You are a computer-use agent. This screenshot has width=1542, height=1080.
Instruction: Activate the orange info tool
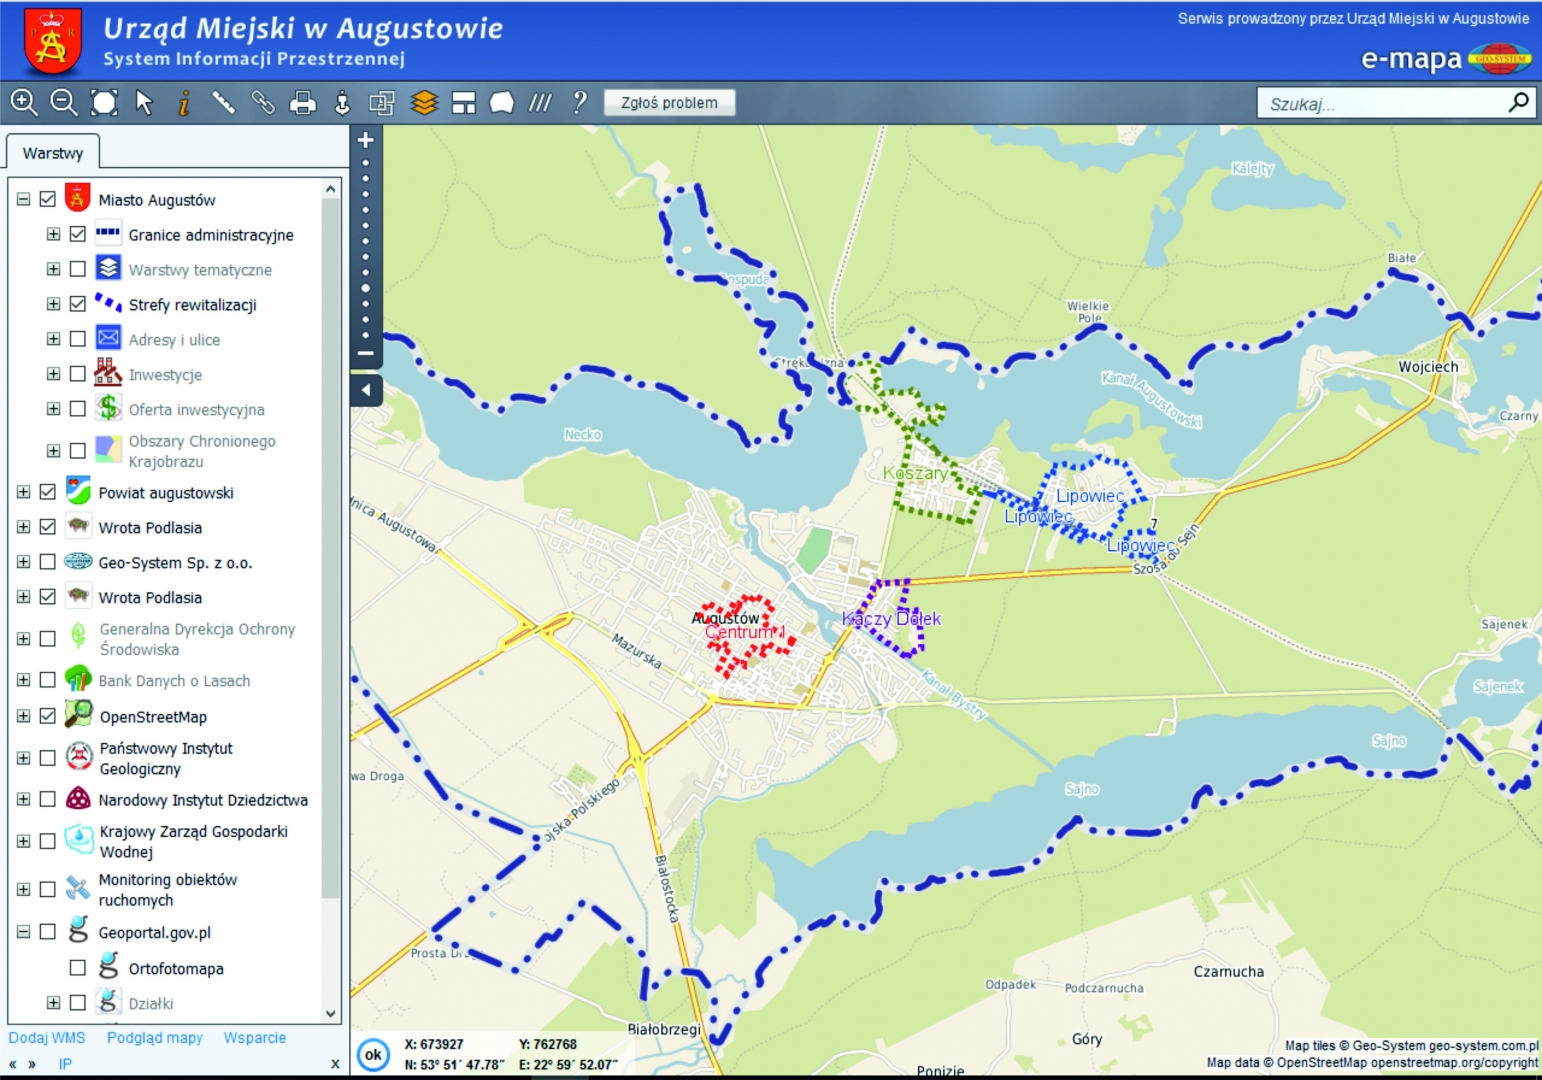[x=184, y=102]
